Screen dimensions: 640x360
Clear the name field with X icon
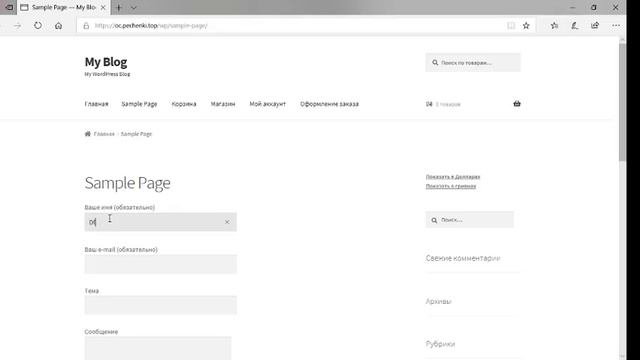[x=227, y=222]
